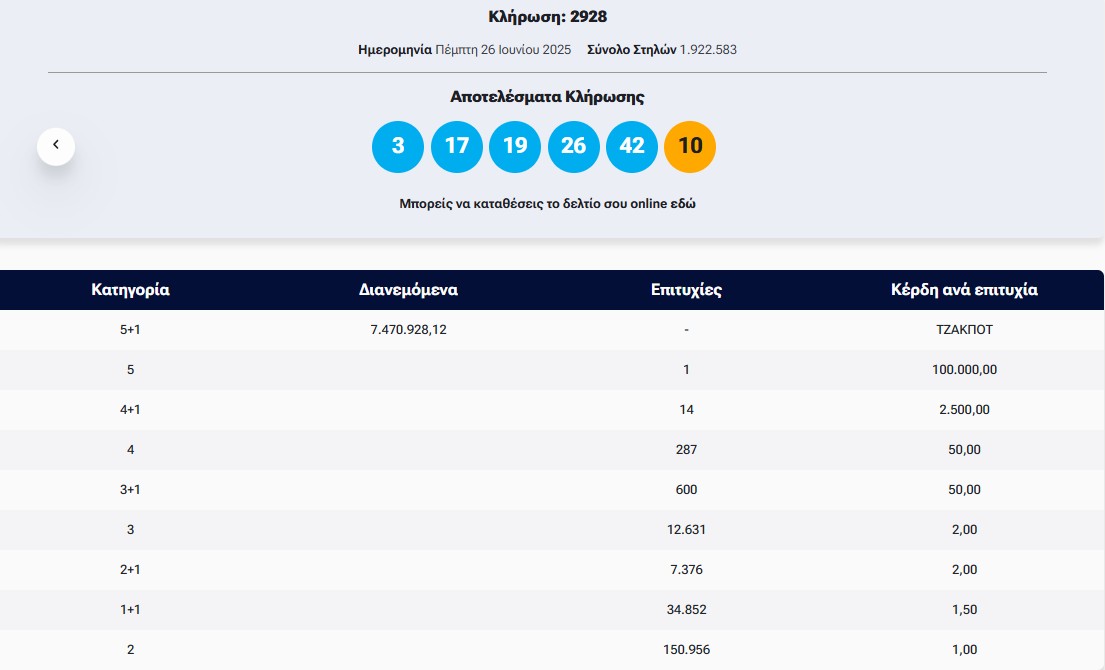This screenshot has height=670, width=1105.
Task: Click the previous draw arrow button
Action: tap(56, 146)
